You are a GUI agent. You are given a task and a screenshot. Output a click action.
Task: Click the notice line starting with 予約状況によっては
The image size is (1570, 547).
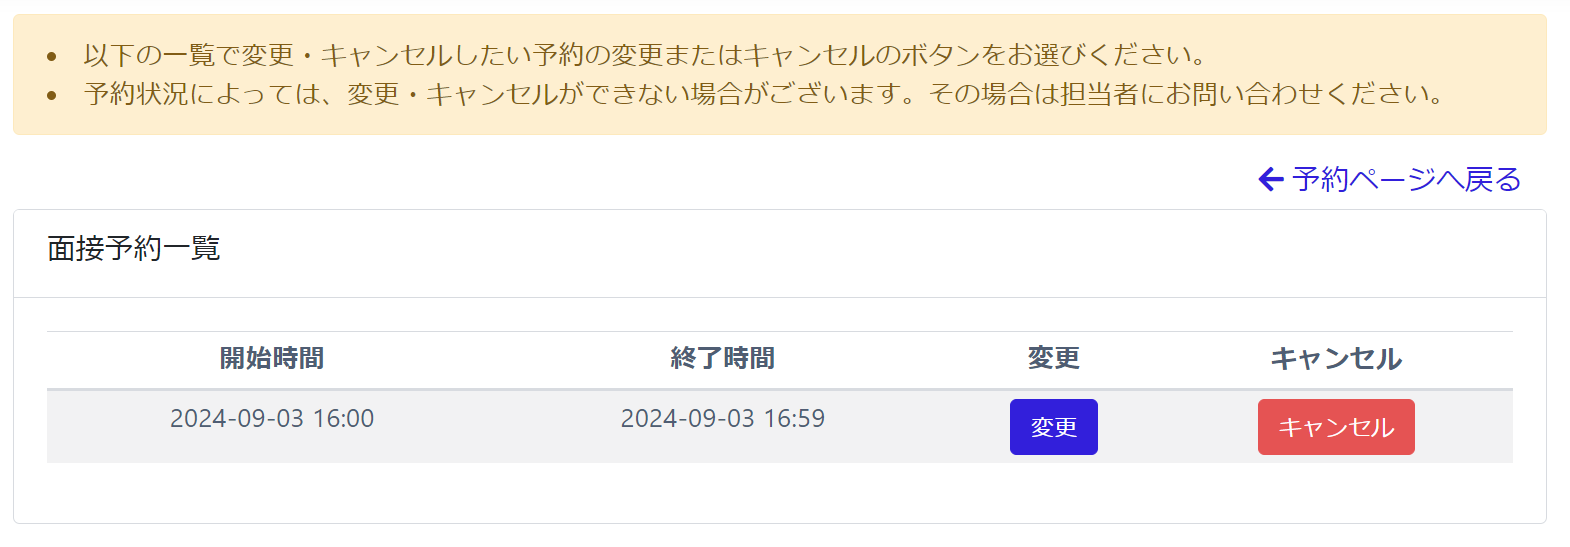tap(764, 94)
